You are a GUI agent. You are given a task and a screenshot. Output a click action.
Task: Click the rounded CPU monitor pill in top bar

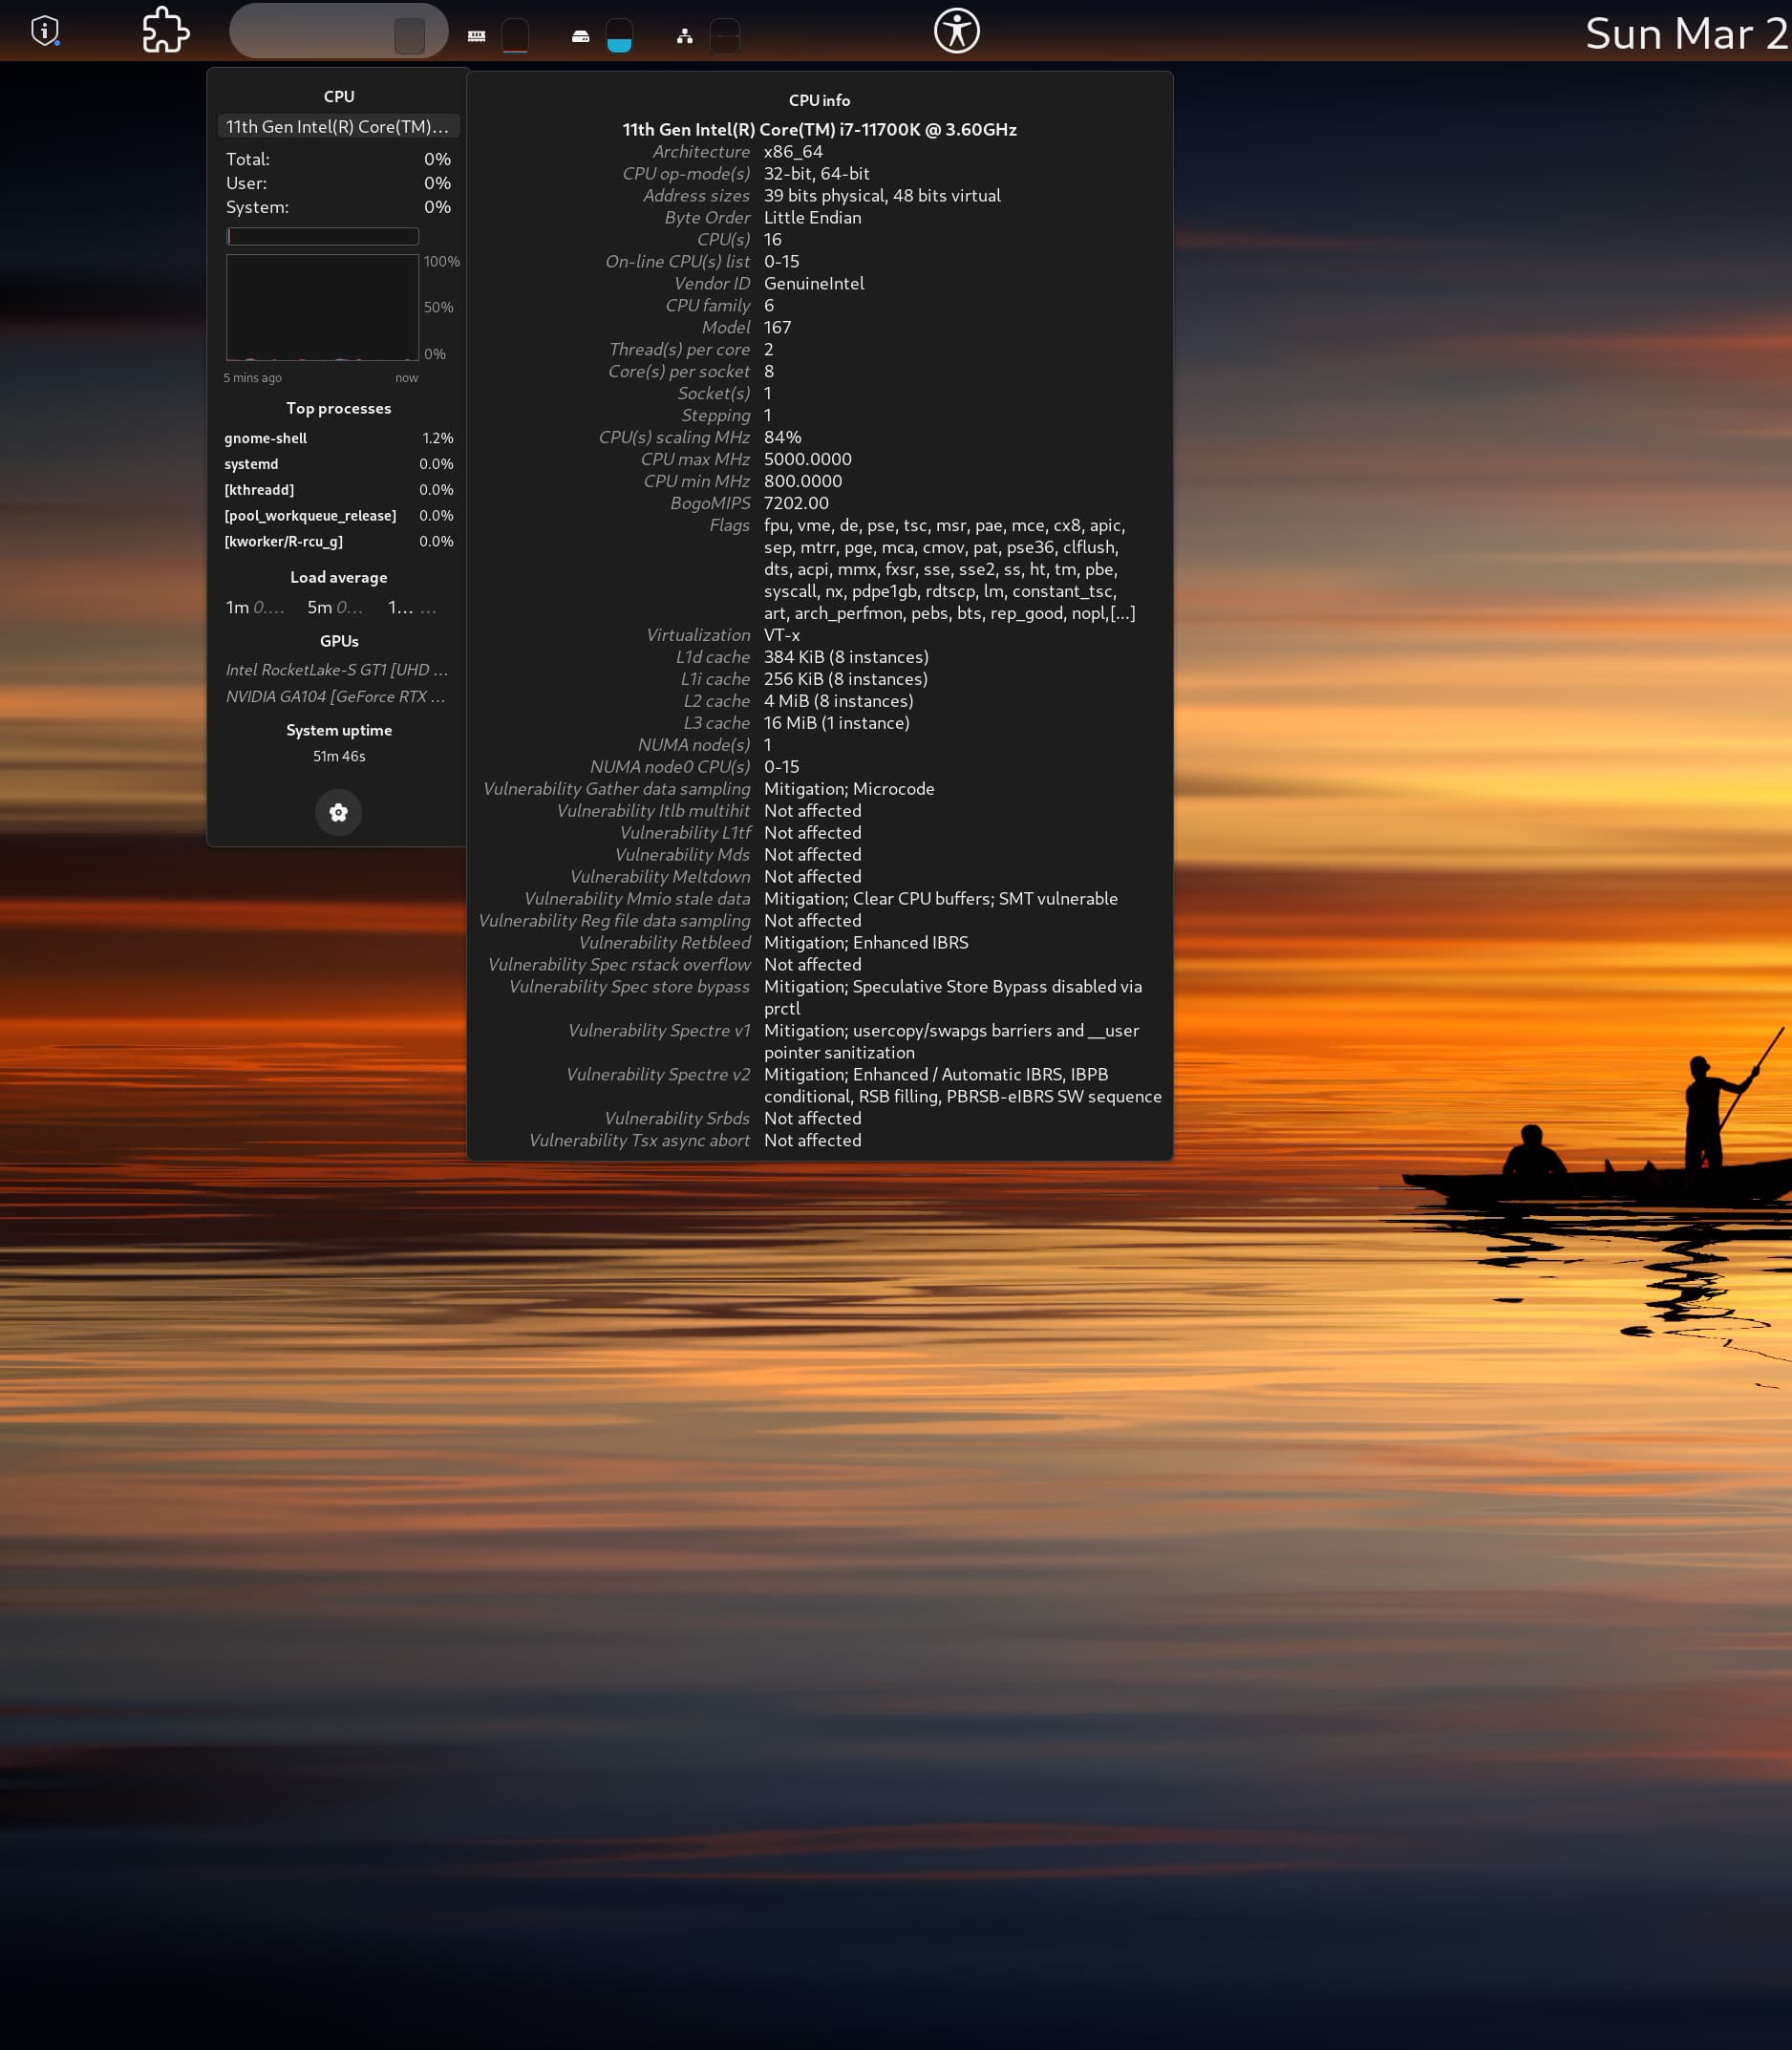[338, 31]
